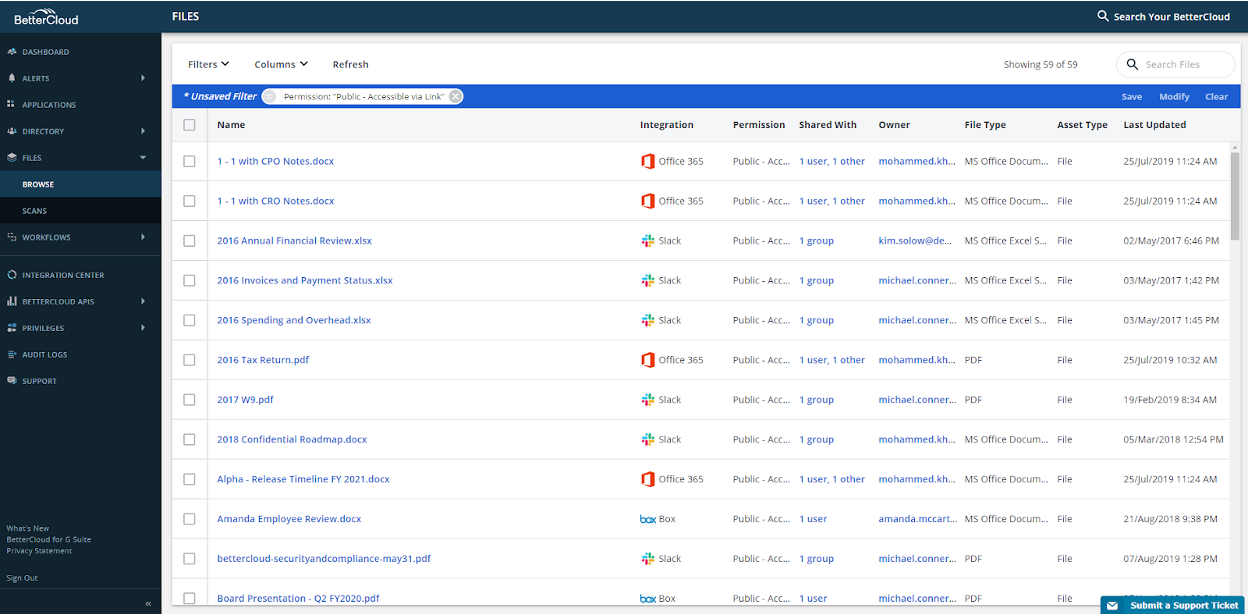Click the Integration Center icon
This screenshot has width=1248, height=614.
point(11,274)
